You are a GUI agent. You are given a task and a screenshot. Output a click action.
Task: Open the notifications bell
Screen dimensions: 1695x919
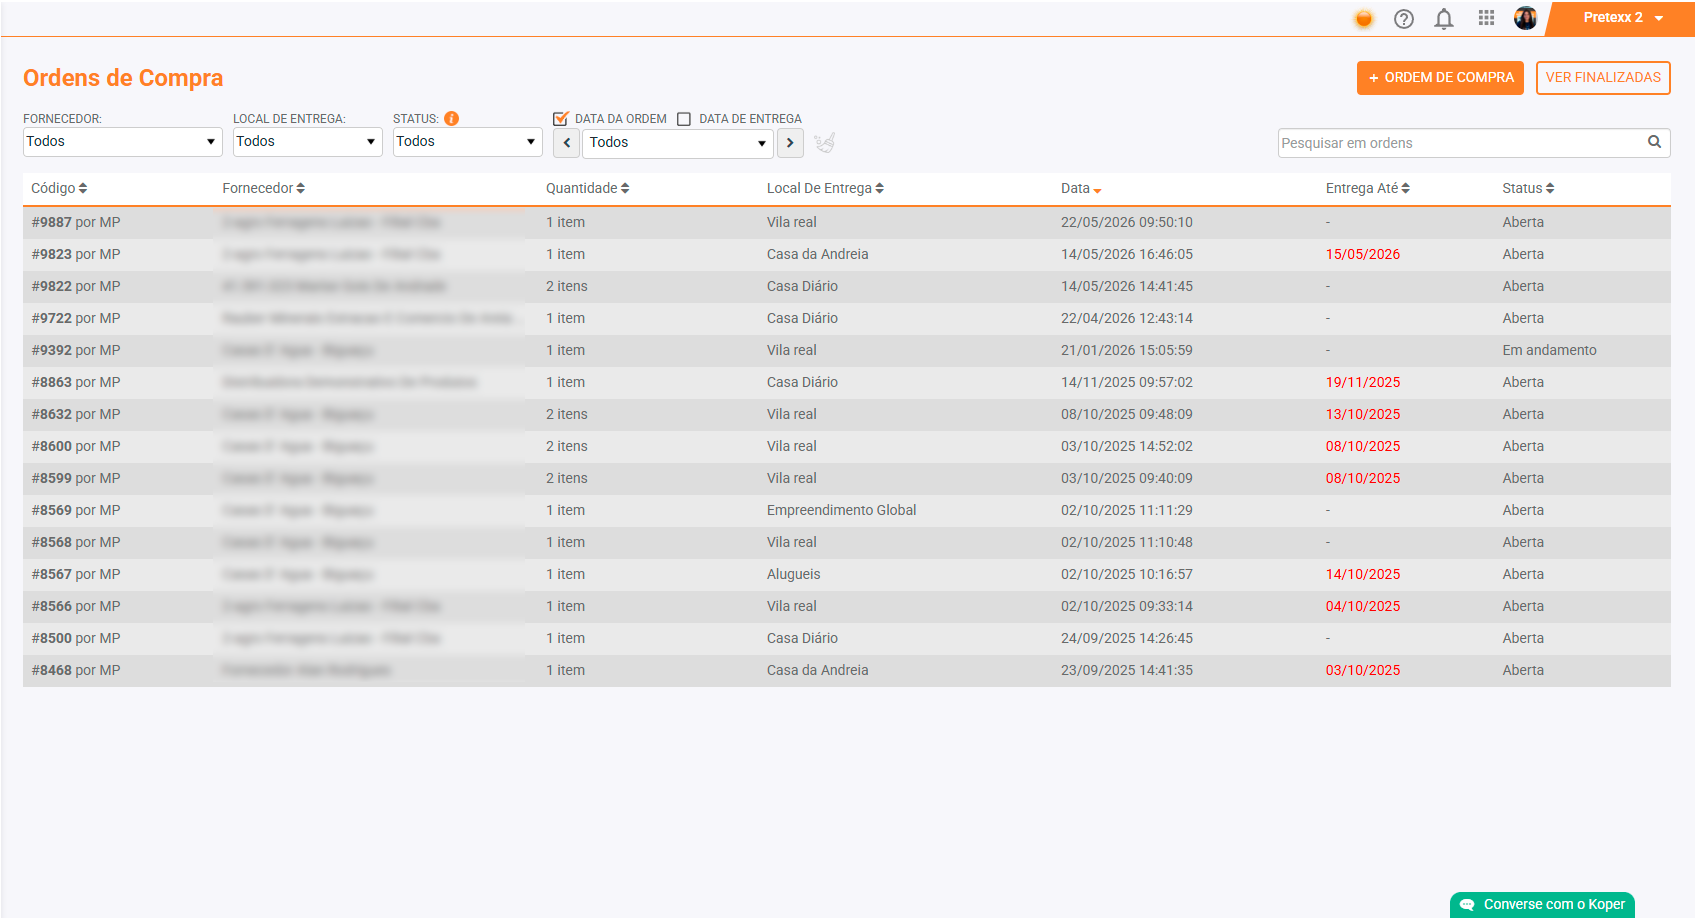1444,18
